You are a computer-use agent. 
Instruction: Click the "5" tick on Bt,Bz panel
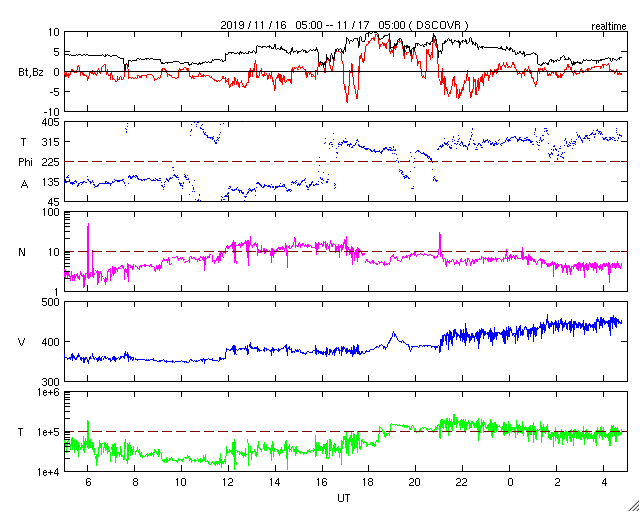click(57, 52)
